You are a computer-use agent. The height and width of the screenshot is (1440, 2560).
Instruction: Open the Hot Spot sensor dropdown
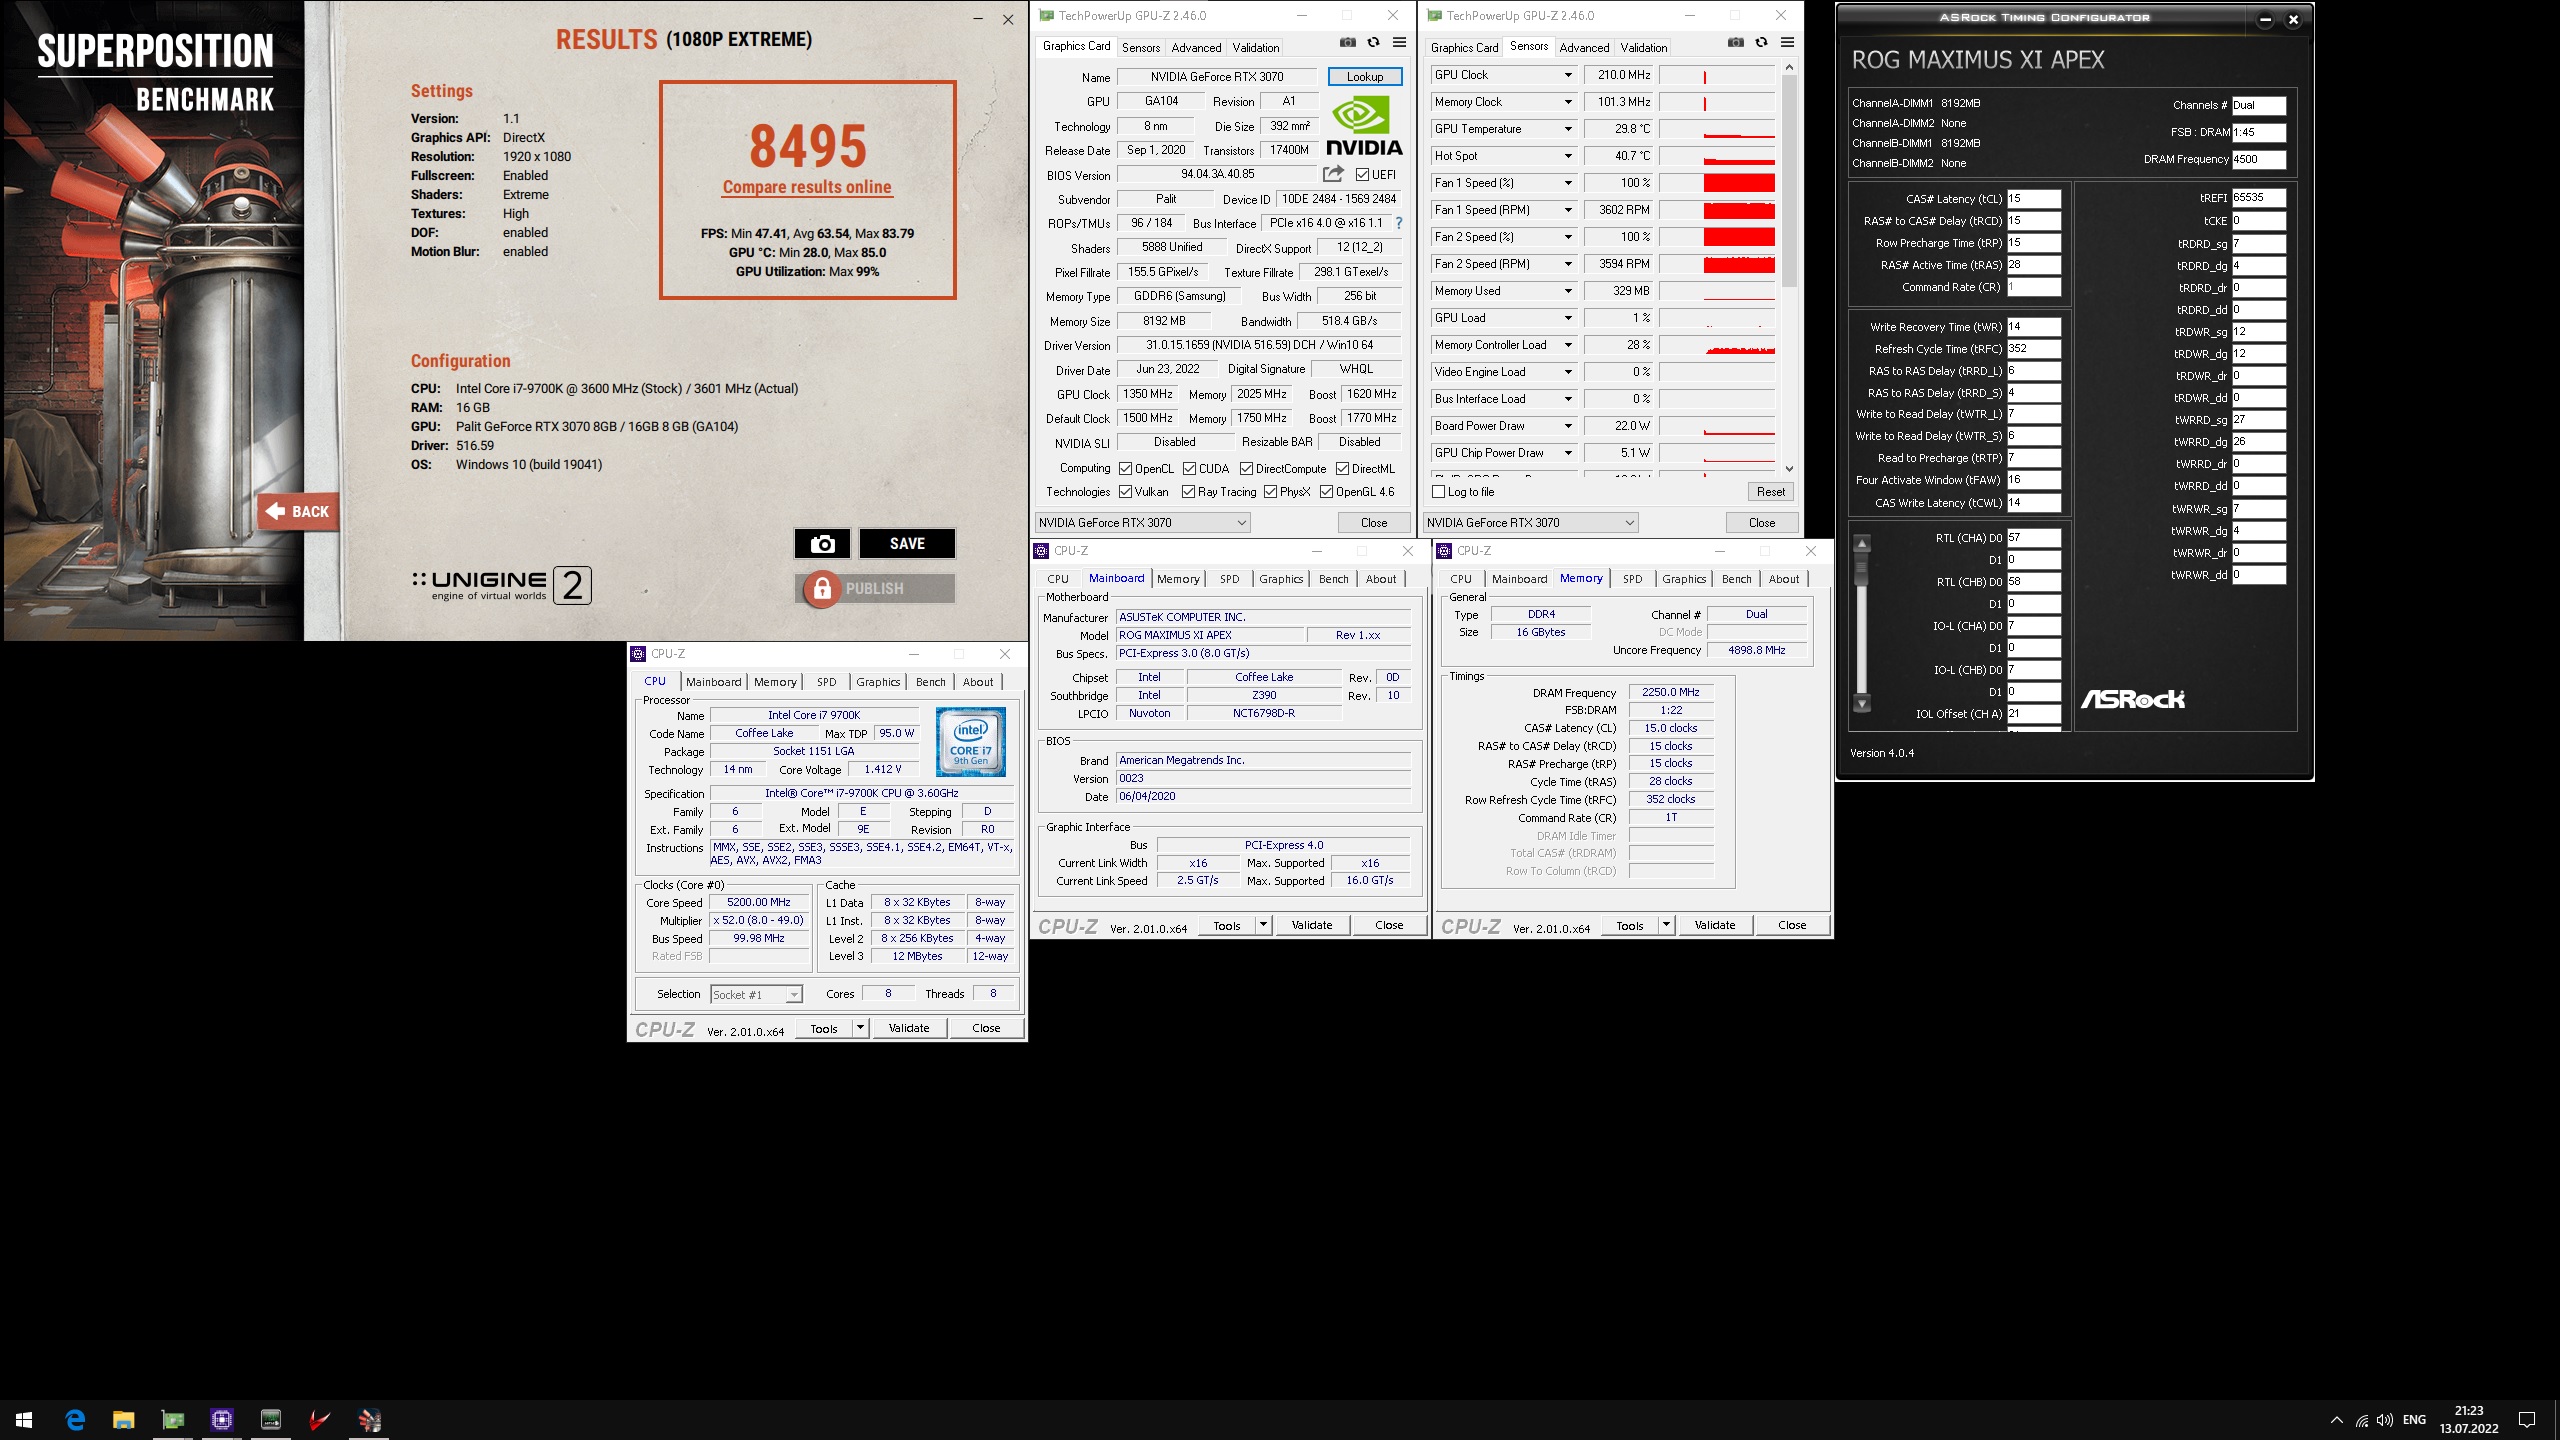[1567, 156]
